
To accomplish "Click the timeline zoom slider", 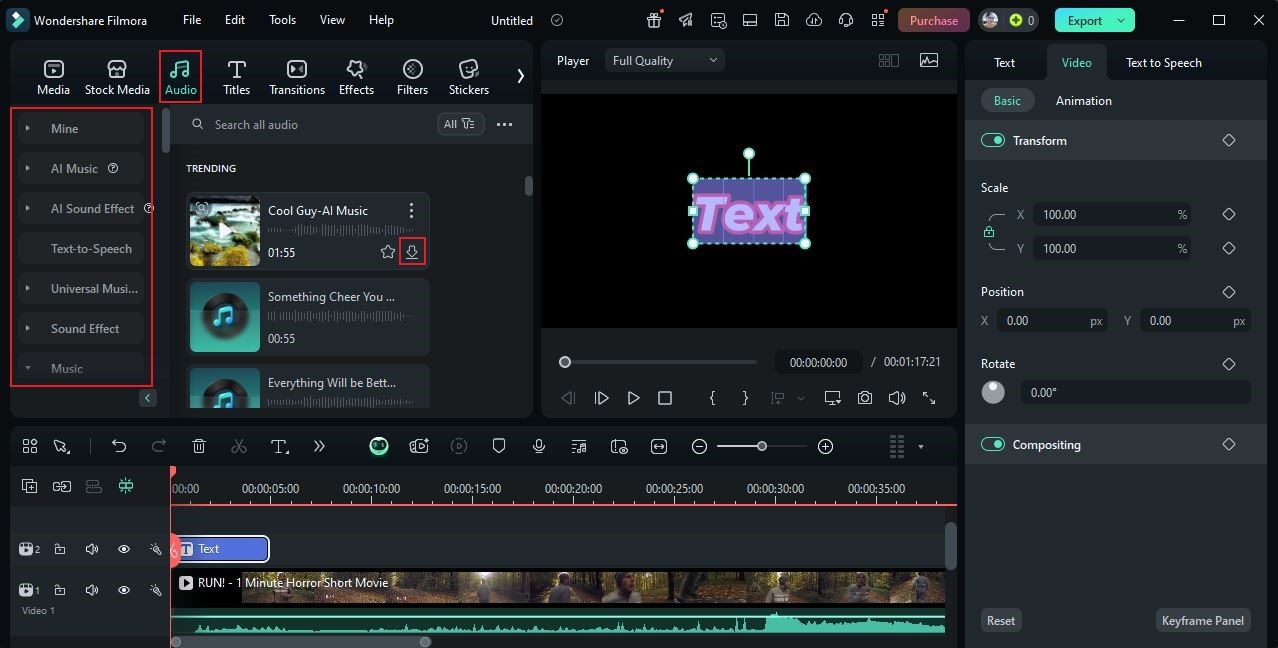I will [x=761, y=446].
